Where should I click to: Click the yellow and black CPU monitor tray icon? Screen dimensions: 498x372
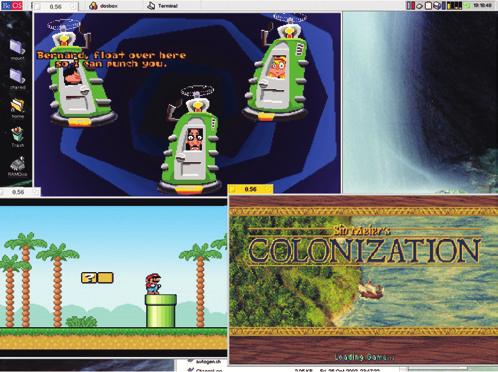[x=454, y=6]
